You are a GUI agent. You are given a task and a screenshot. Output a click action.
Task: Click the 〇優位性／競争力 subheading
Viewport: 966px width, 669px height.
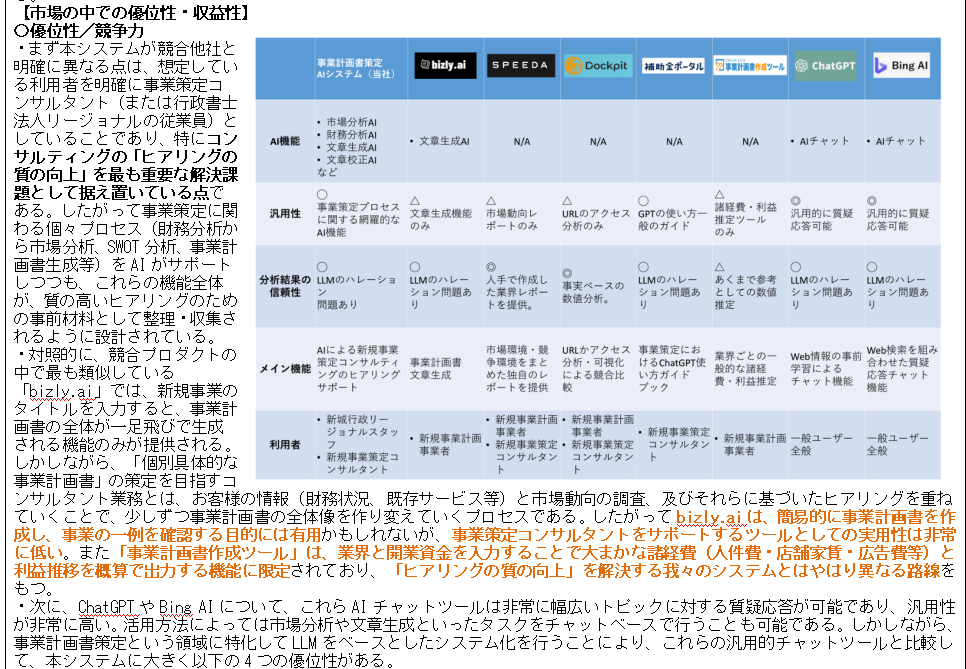click(72, 30)
